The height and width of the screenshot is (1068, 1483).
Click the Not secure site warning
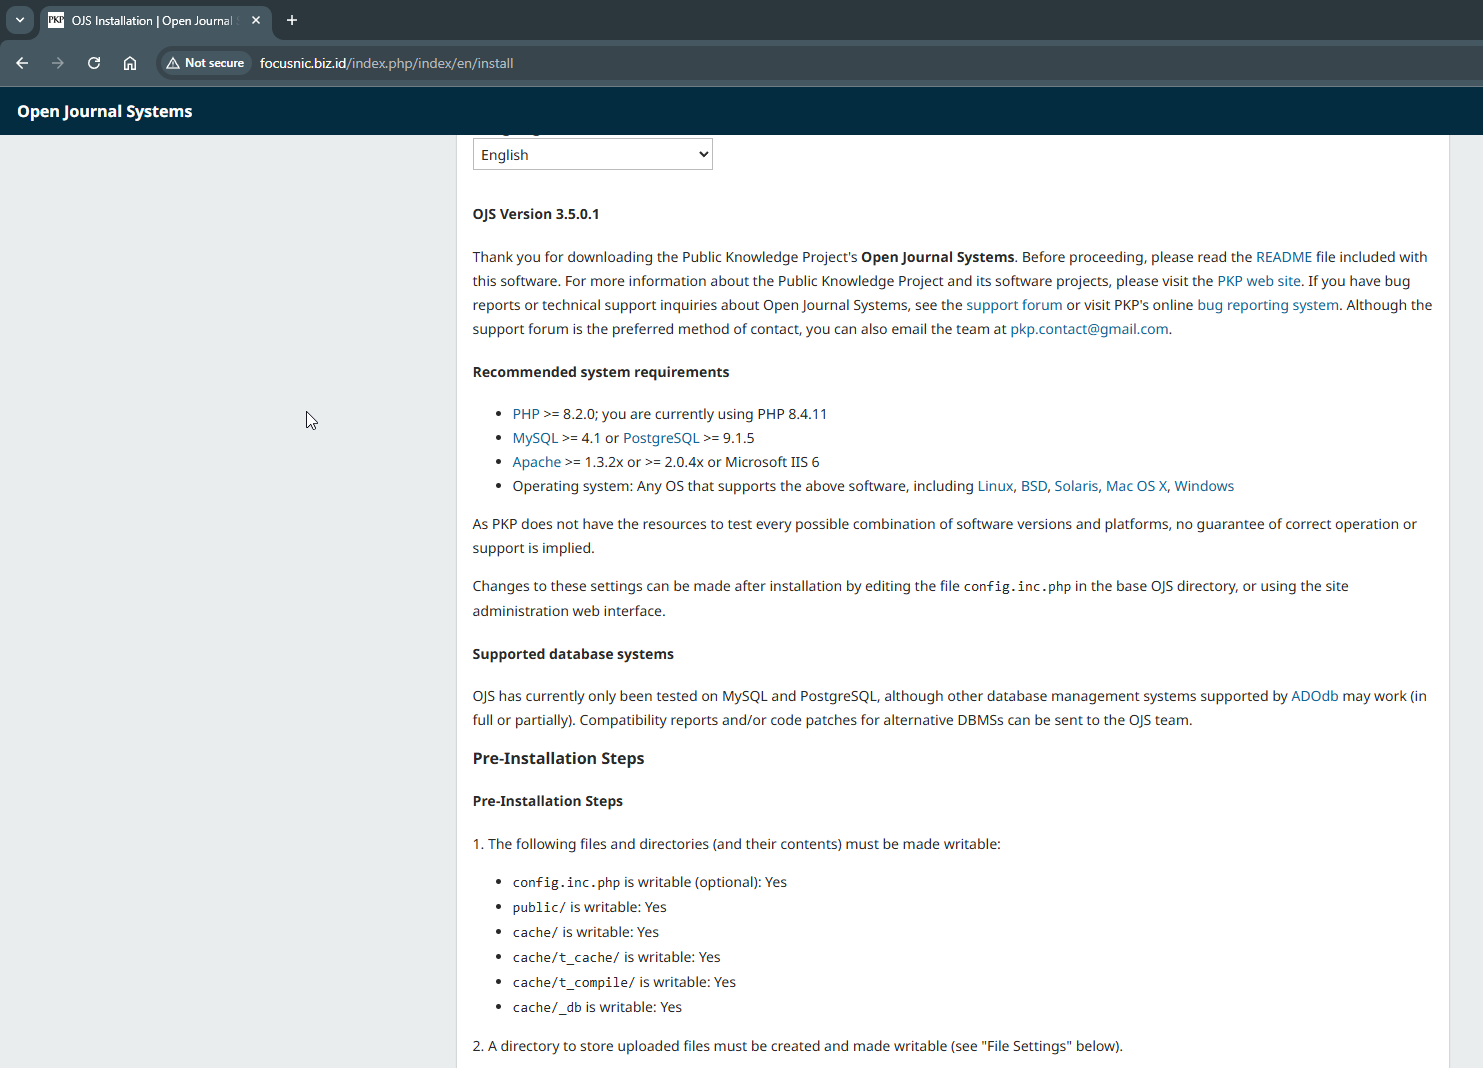(206, 63)
